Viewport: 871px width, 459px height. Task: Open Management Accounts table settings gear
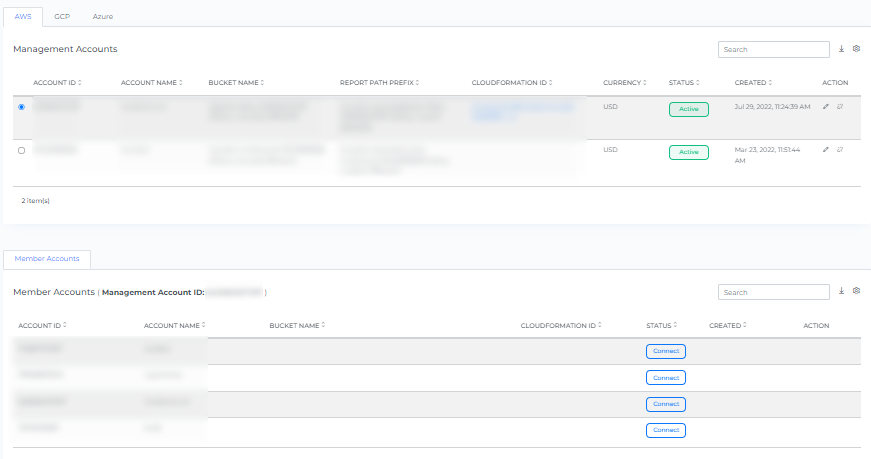coord(856,49)
